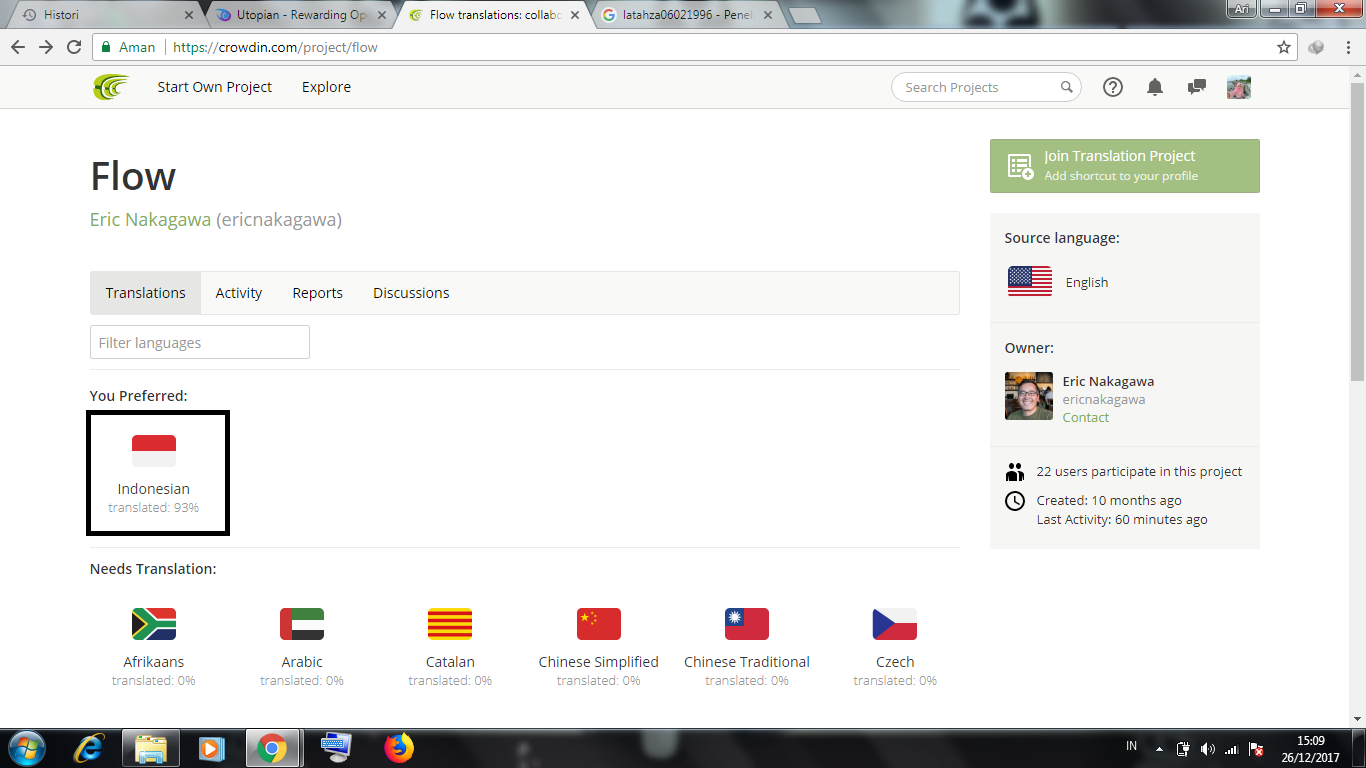Click Start Own Project link

pyautogui.click(x=214, y=87)
